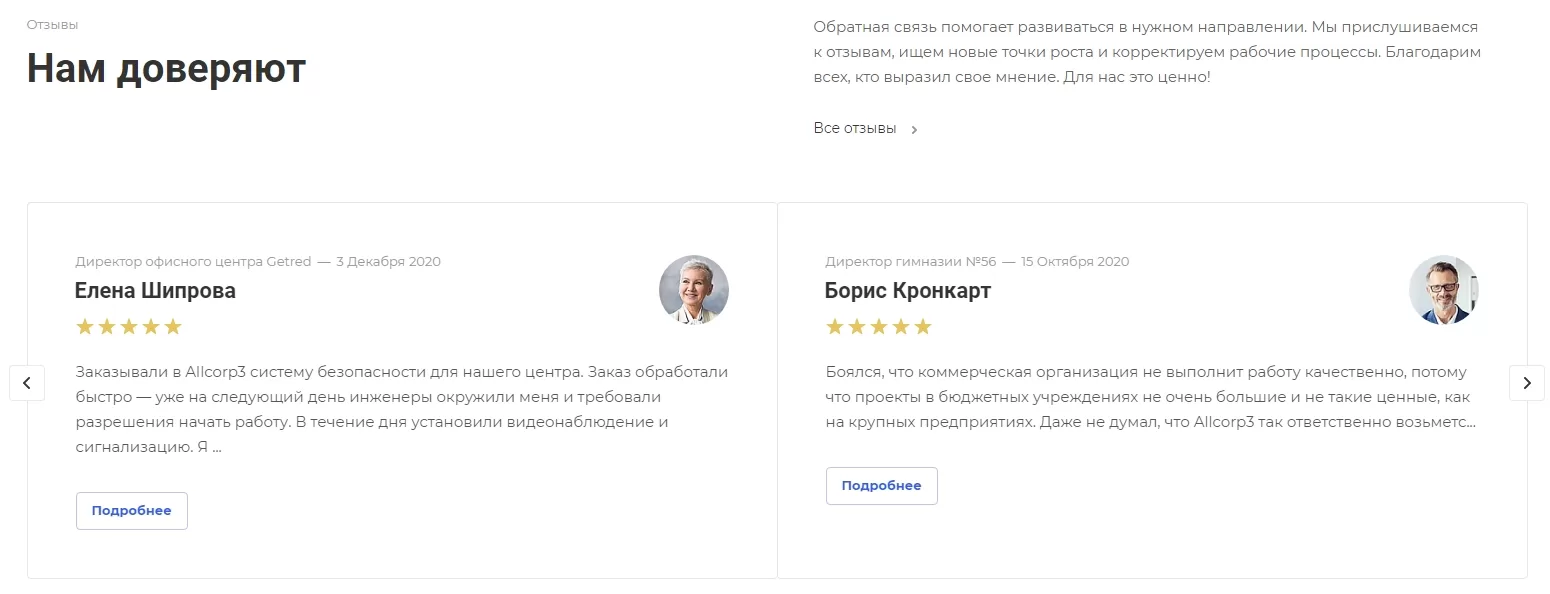Screen dimensions: 1550x594
Task: Click fifth star in Елена Шипрова's rating
Action: tap(173, 326)
